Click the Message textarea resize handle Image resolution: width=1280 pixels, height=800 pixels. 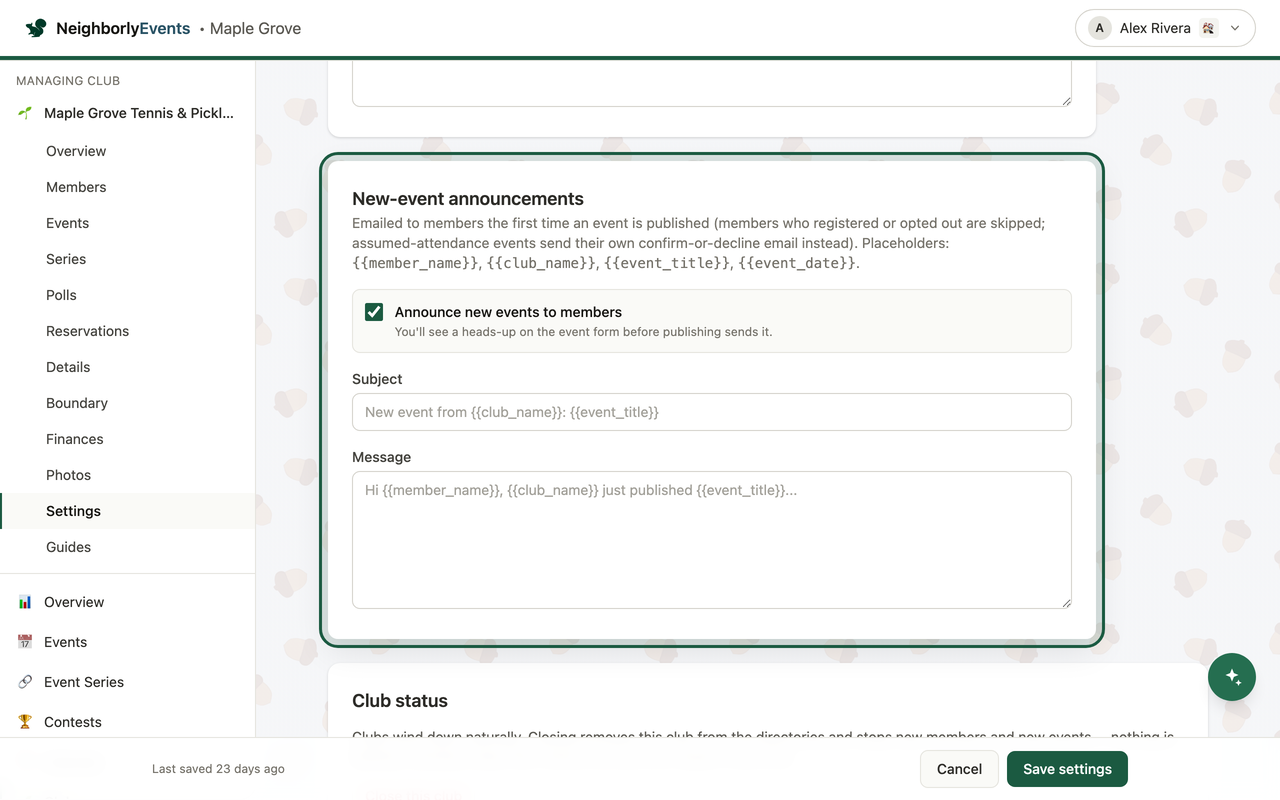pos(1066,603)
